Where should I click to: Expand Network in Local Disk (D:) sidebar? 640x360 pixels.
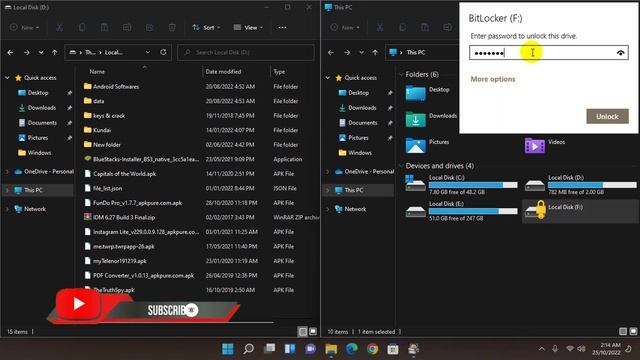click(x=7, y=209)
